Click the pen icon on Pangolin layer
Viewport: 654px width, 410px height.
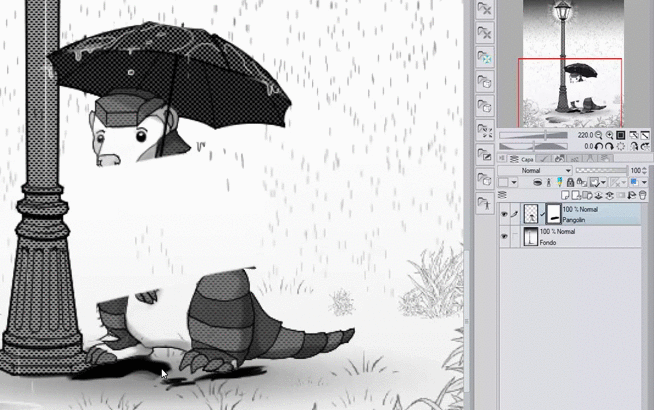click(x=515, y=214)
